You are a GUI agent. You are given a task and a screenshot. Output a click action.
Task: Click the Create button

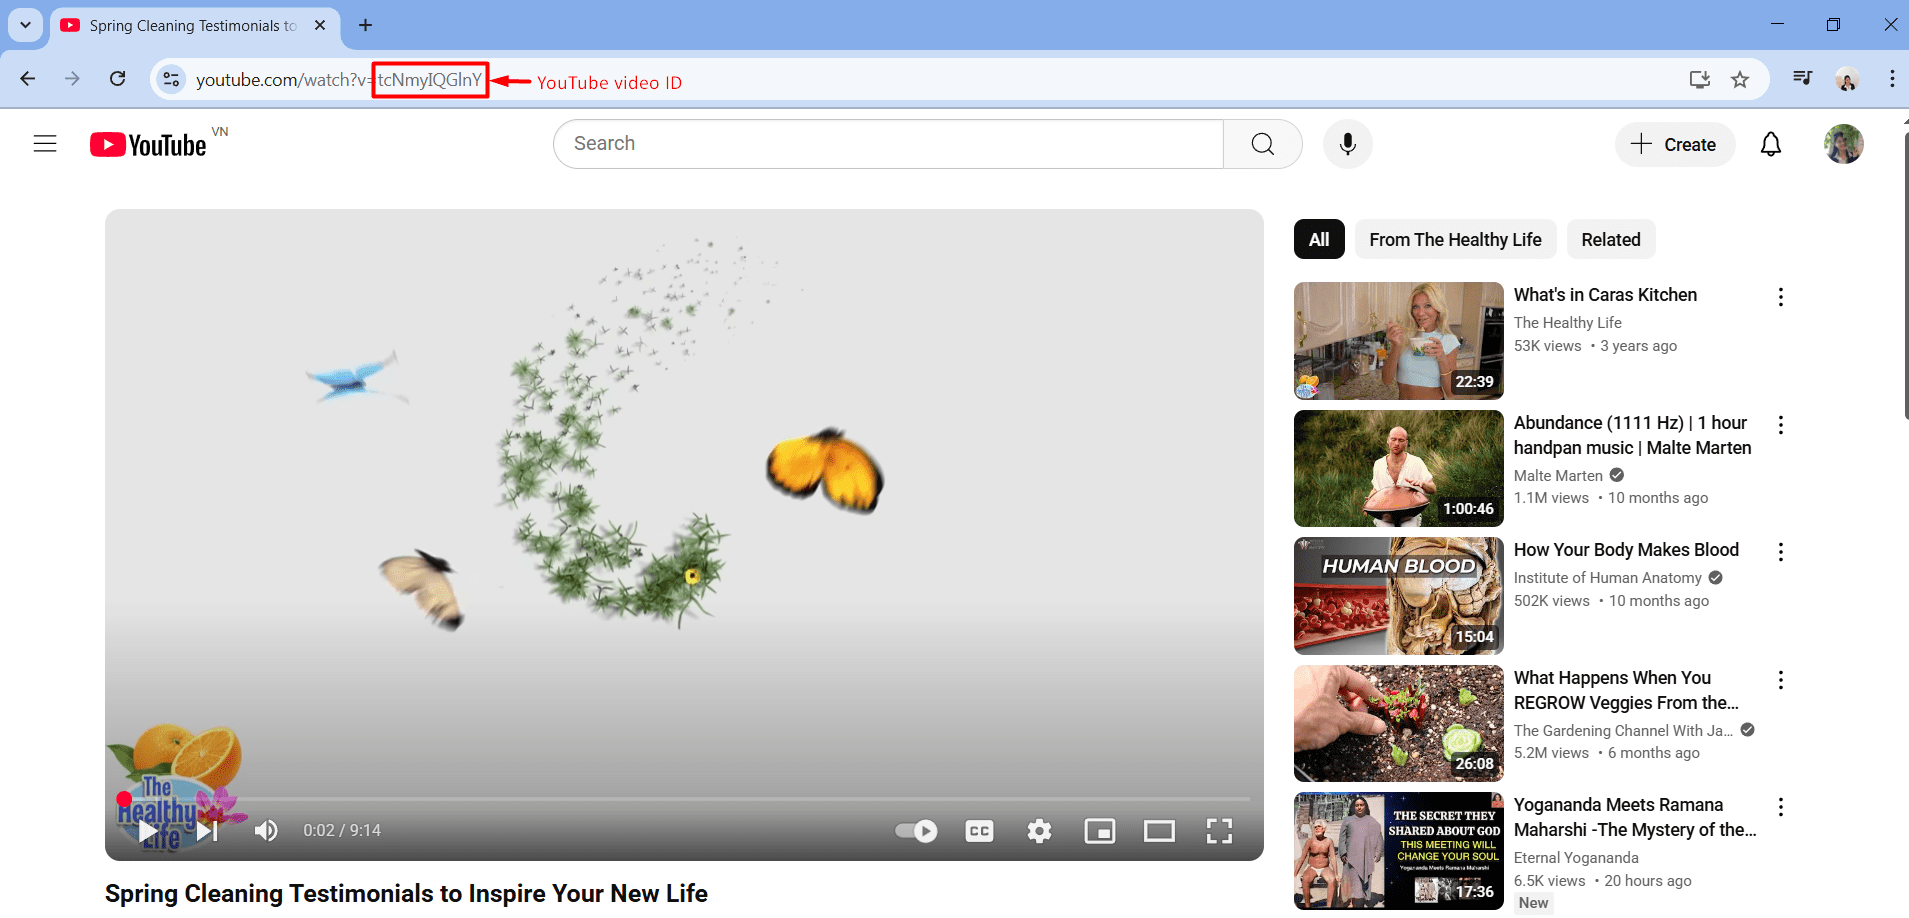(x=1674, y=144)
